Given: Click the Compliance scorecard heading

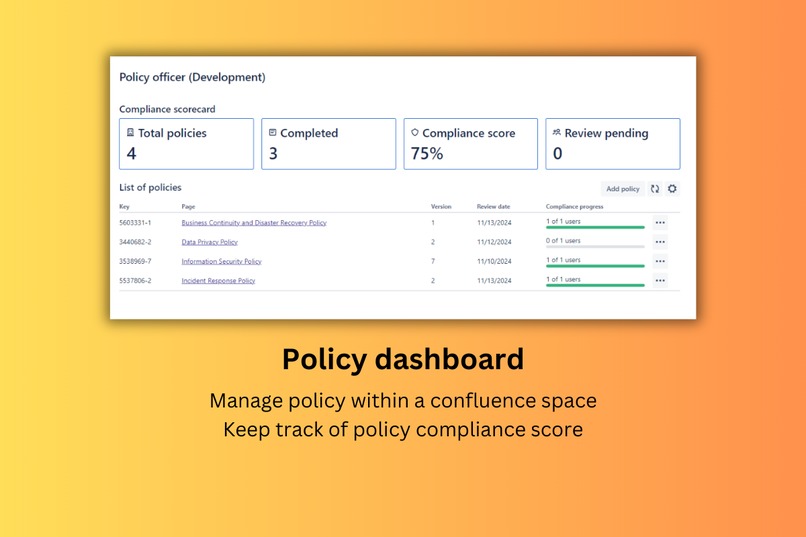Looking at the screenshot, I should pos(167,109).
